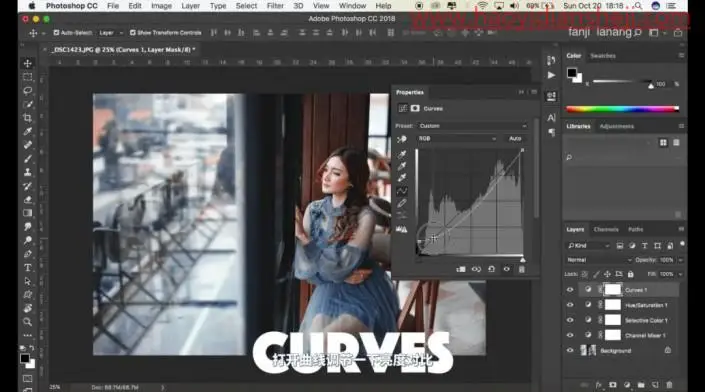
Task: Select the Clone Stamp tool
Action: (x=28, y=172)
